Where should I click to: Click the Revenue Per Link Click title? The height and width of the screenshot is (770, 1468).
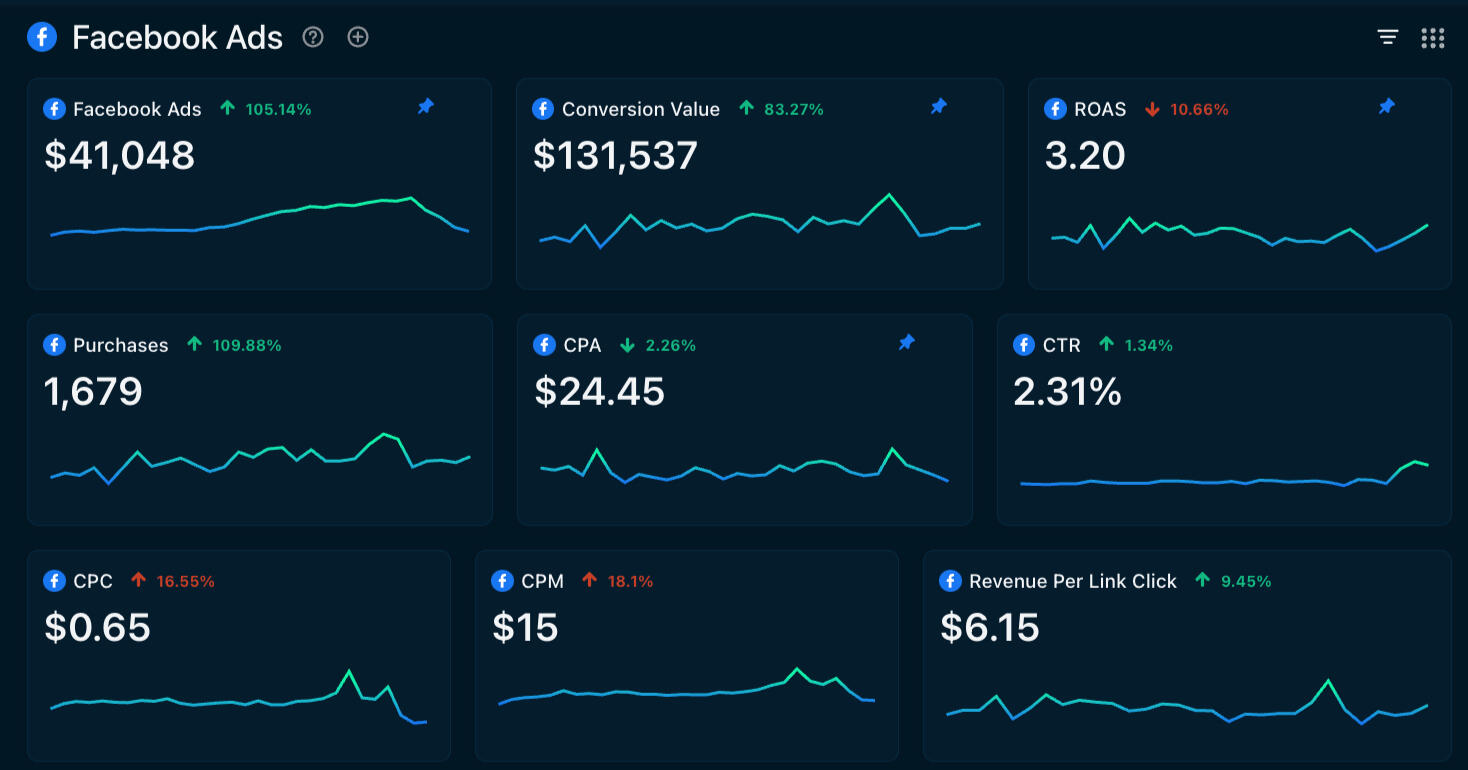pos(1072,581)
